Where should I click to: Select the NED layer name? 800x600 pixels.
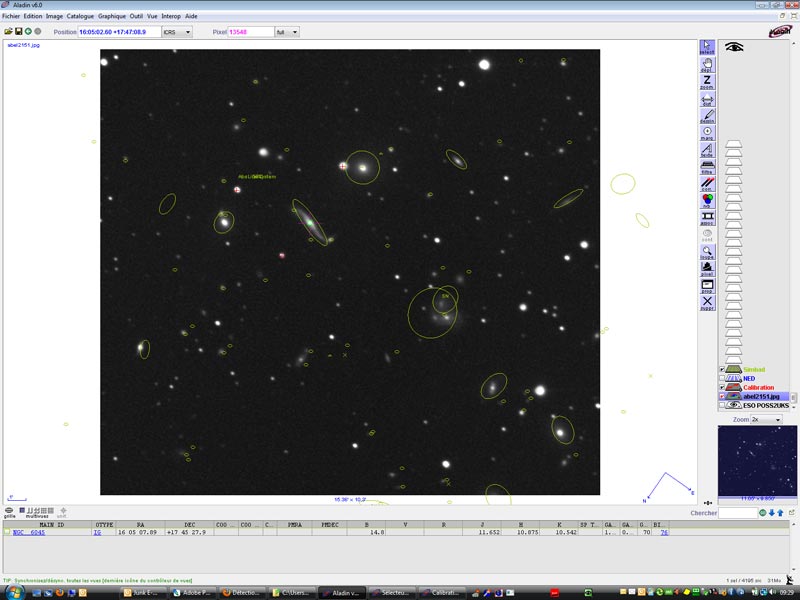pos(748,379)
